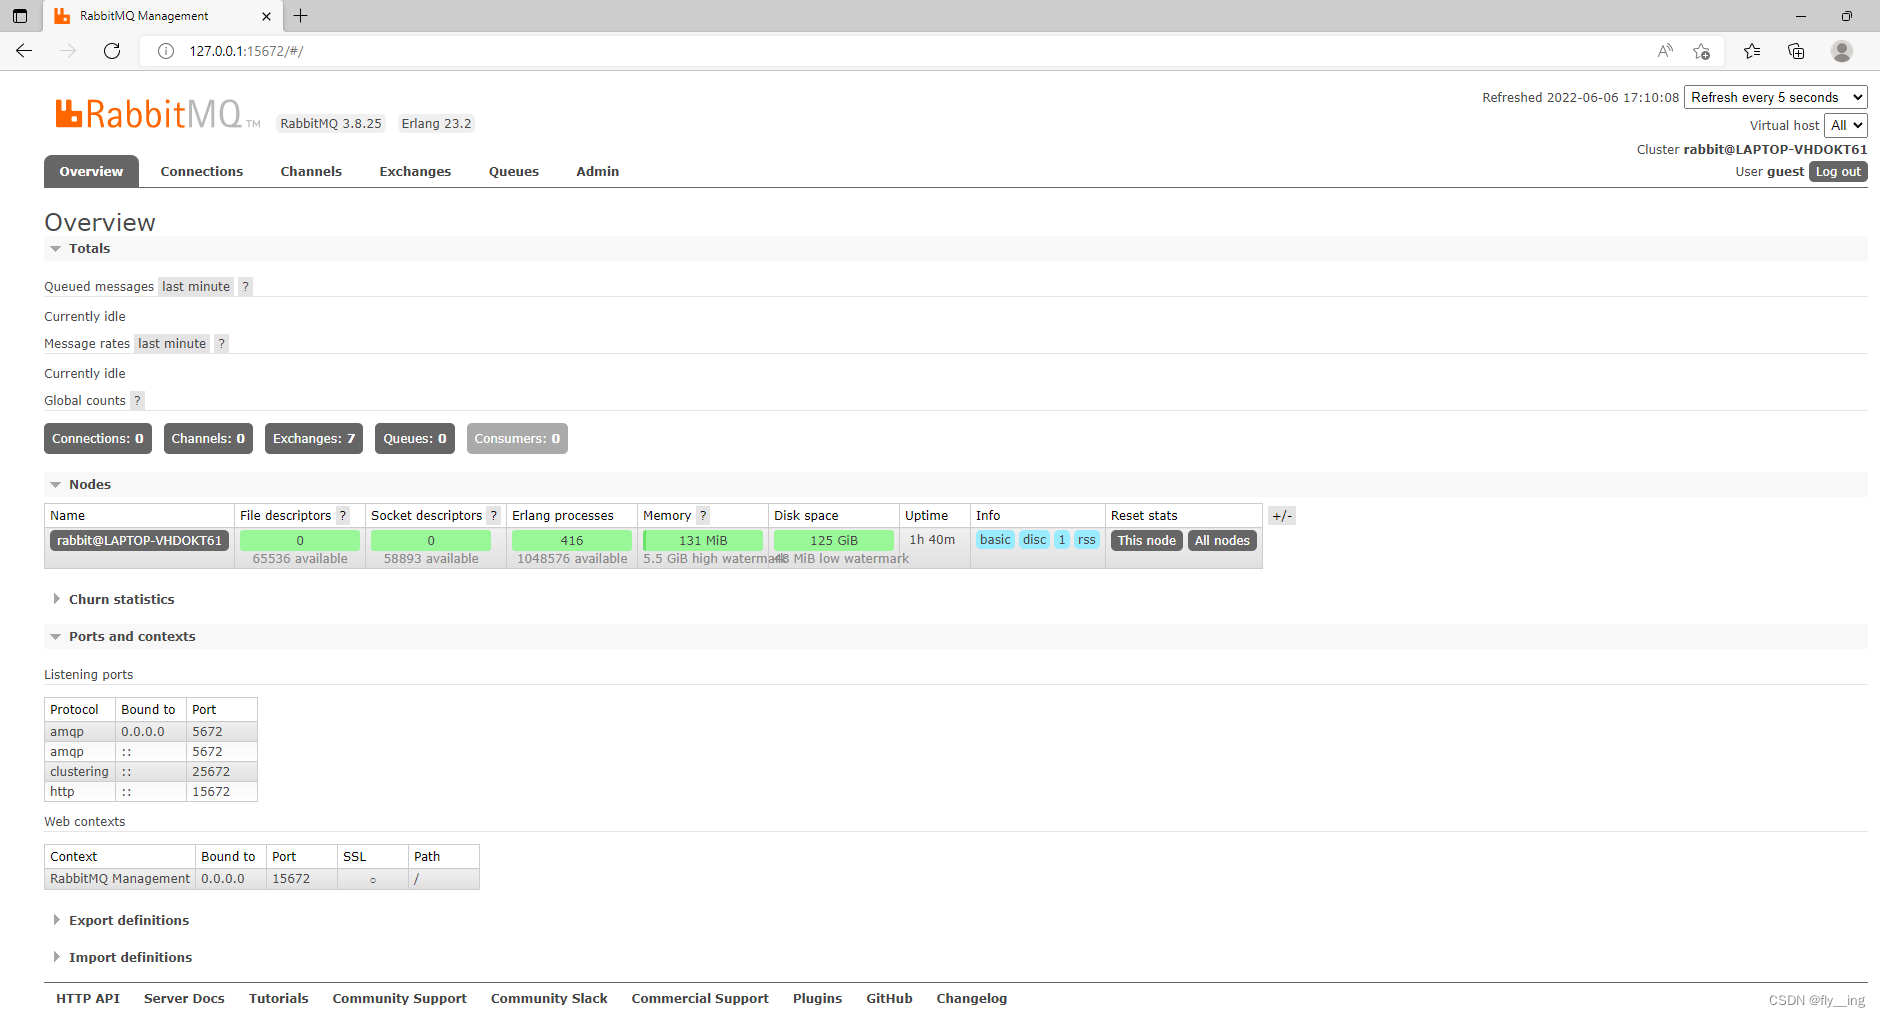Switch to the Channels tab
The height and width of the screenshot is (1017, 1880).
point(311,172)
